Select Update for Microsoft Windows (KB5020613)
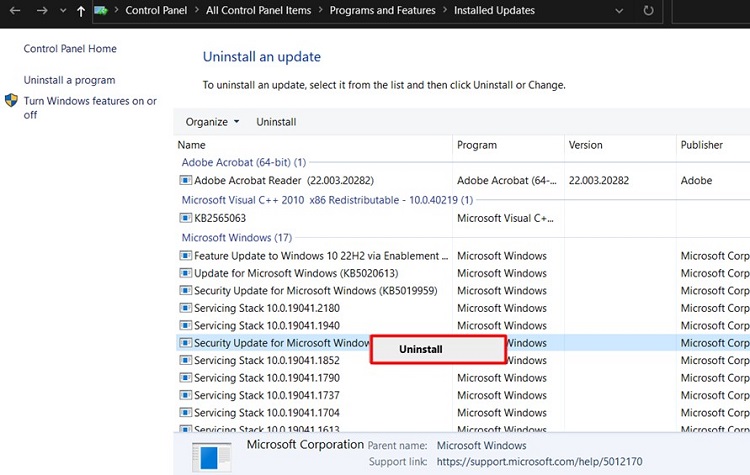 point(296,273)
